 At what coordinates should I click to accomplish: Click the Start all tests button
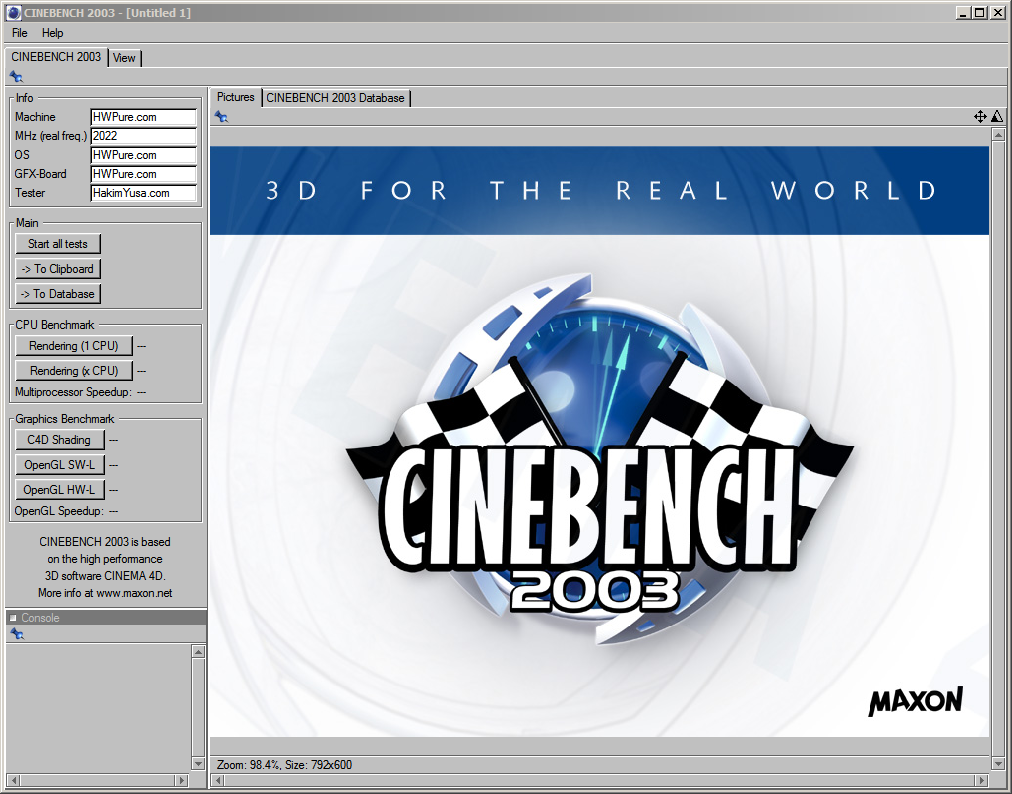click(57, 244)
